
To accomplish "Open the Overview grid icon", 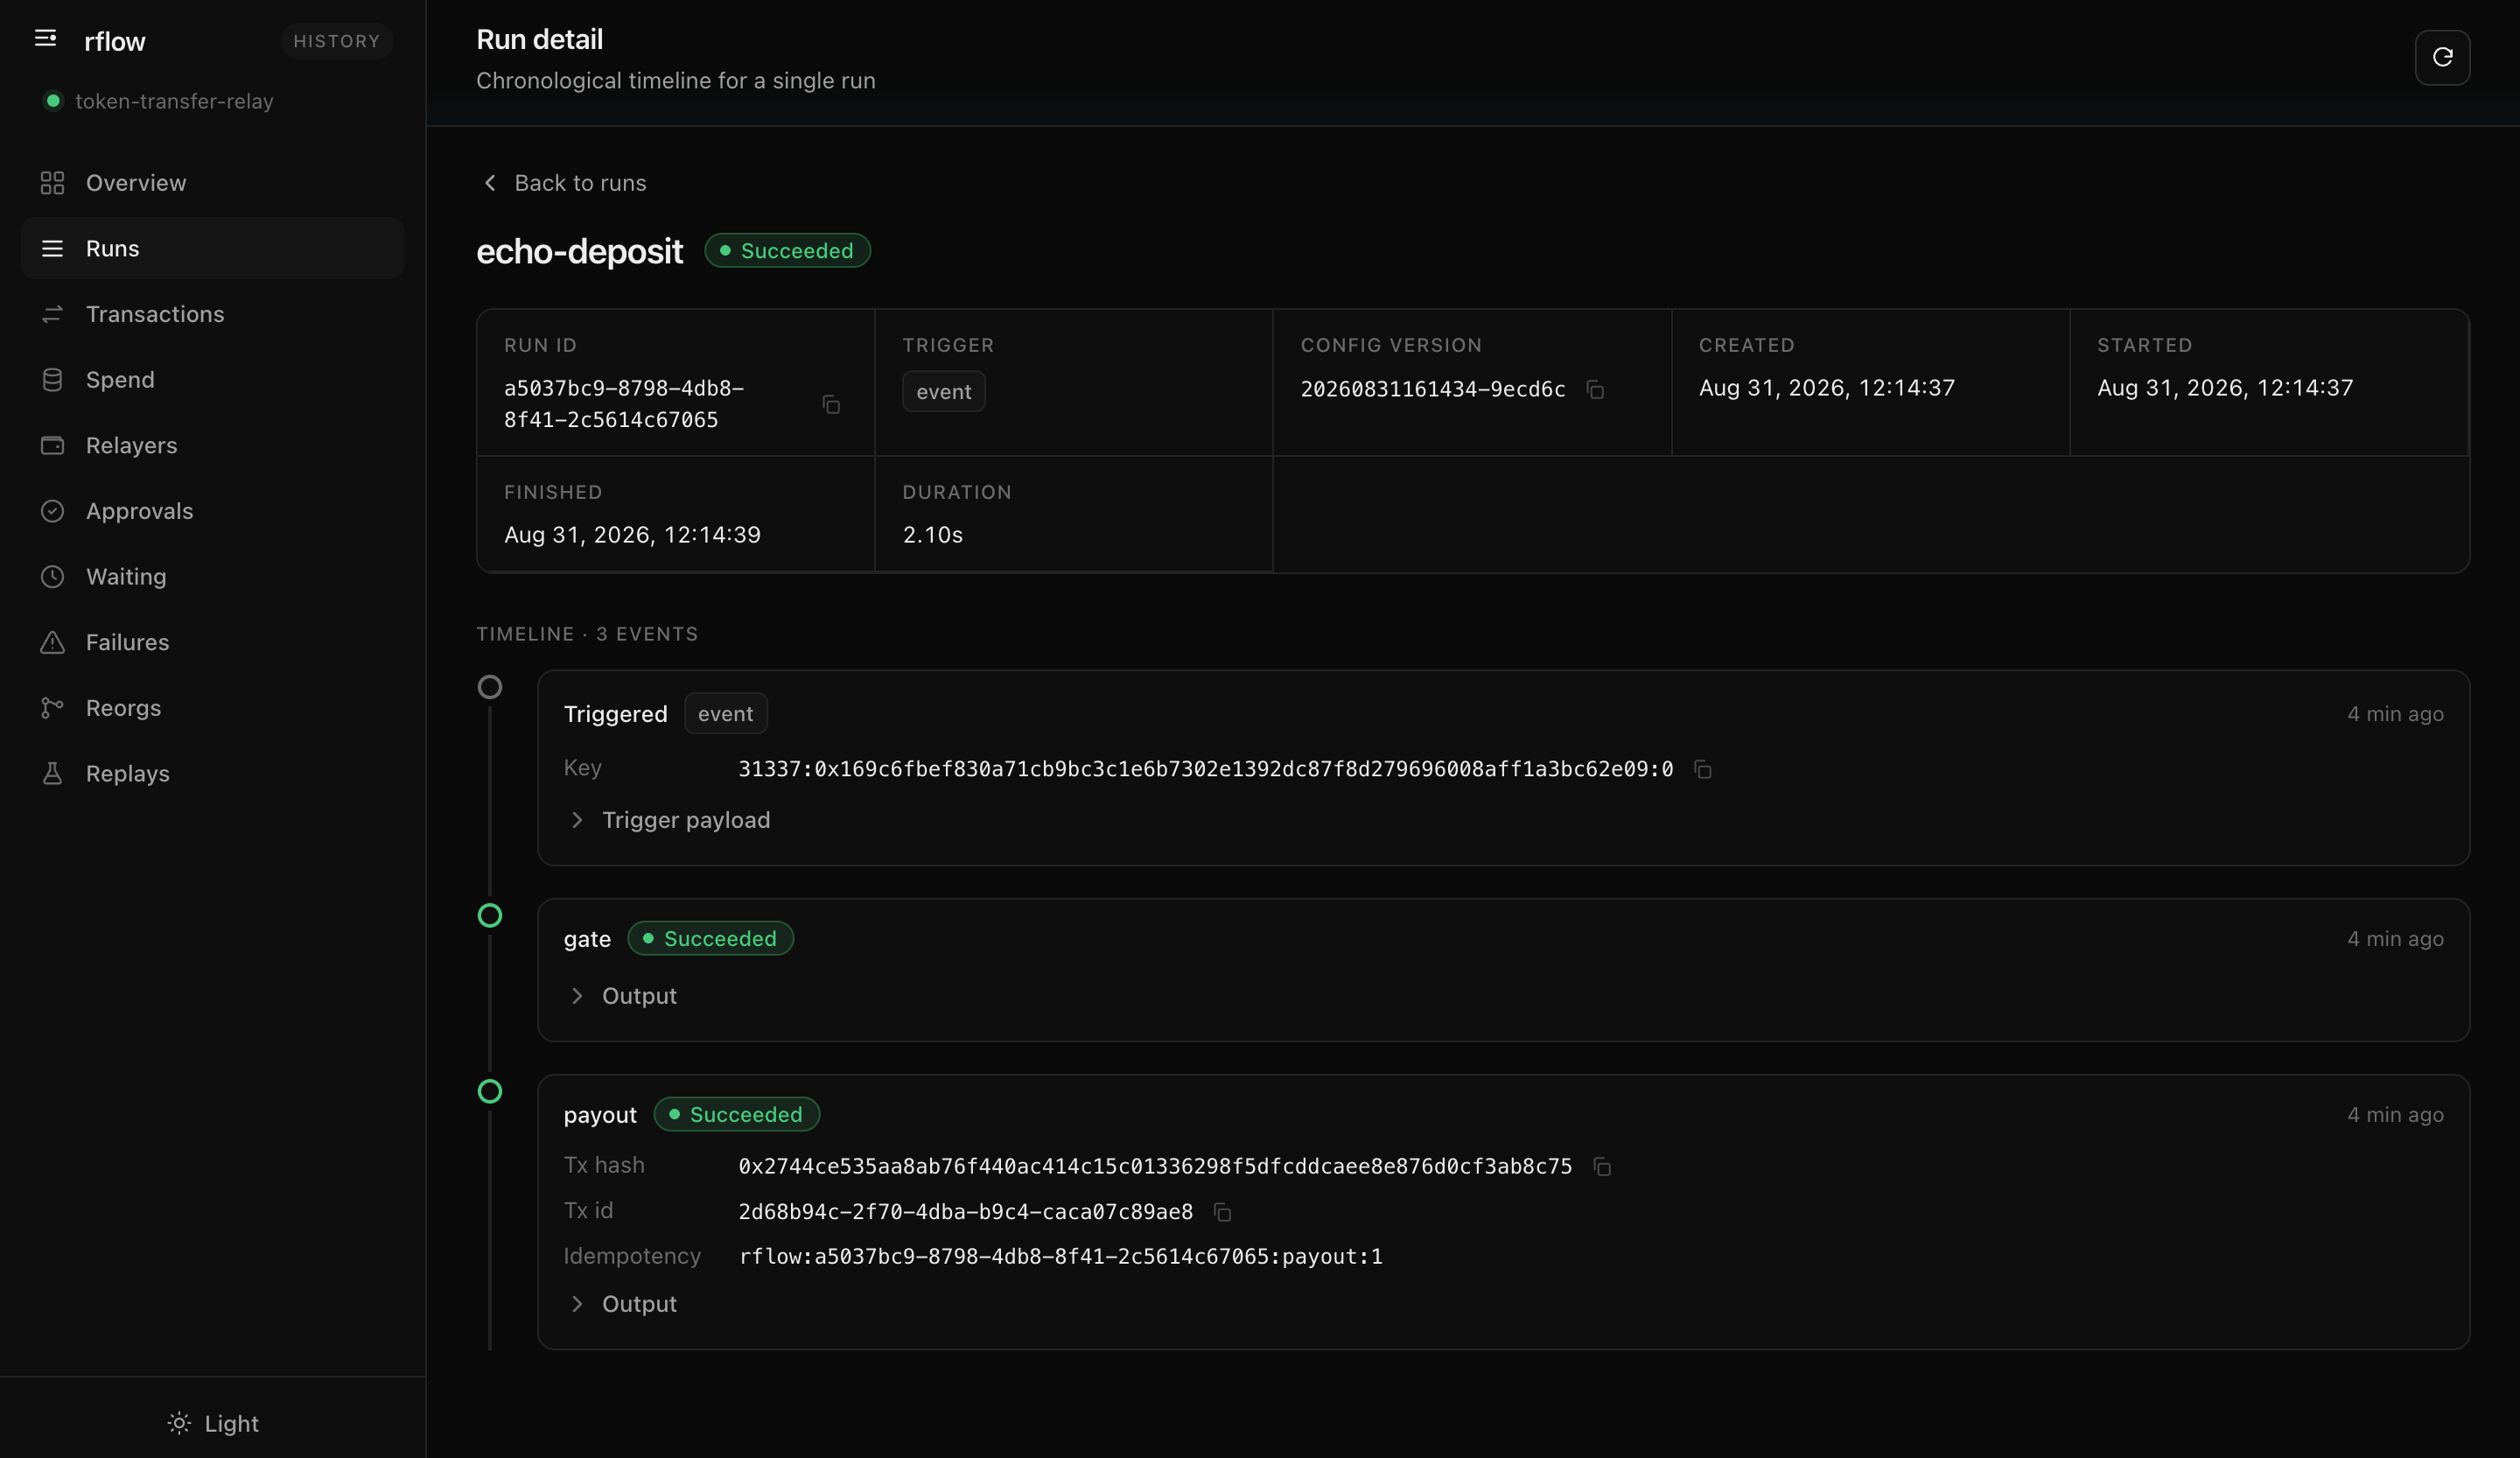I will 52,183.
